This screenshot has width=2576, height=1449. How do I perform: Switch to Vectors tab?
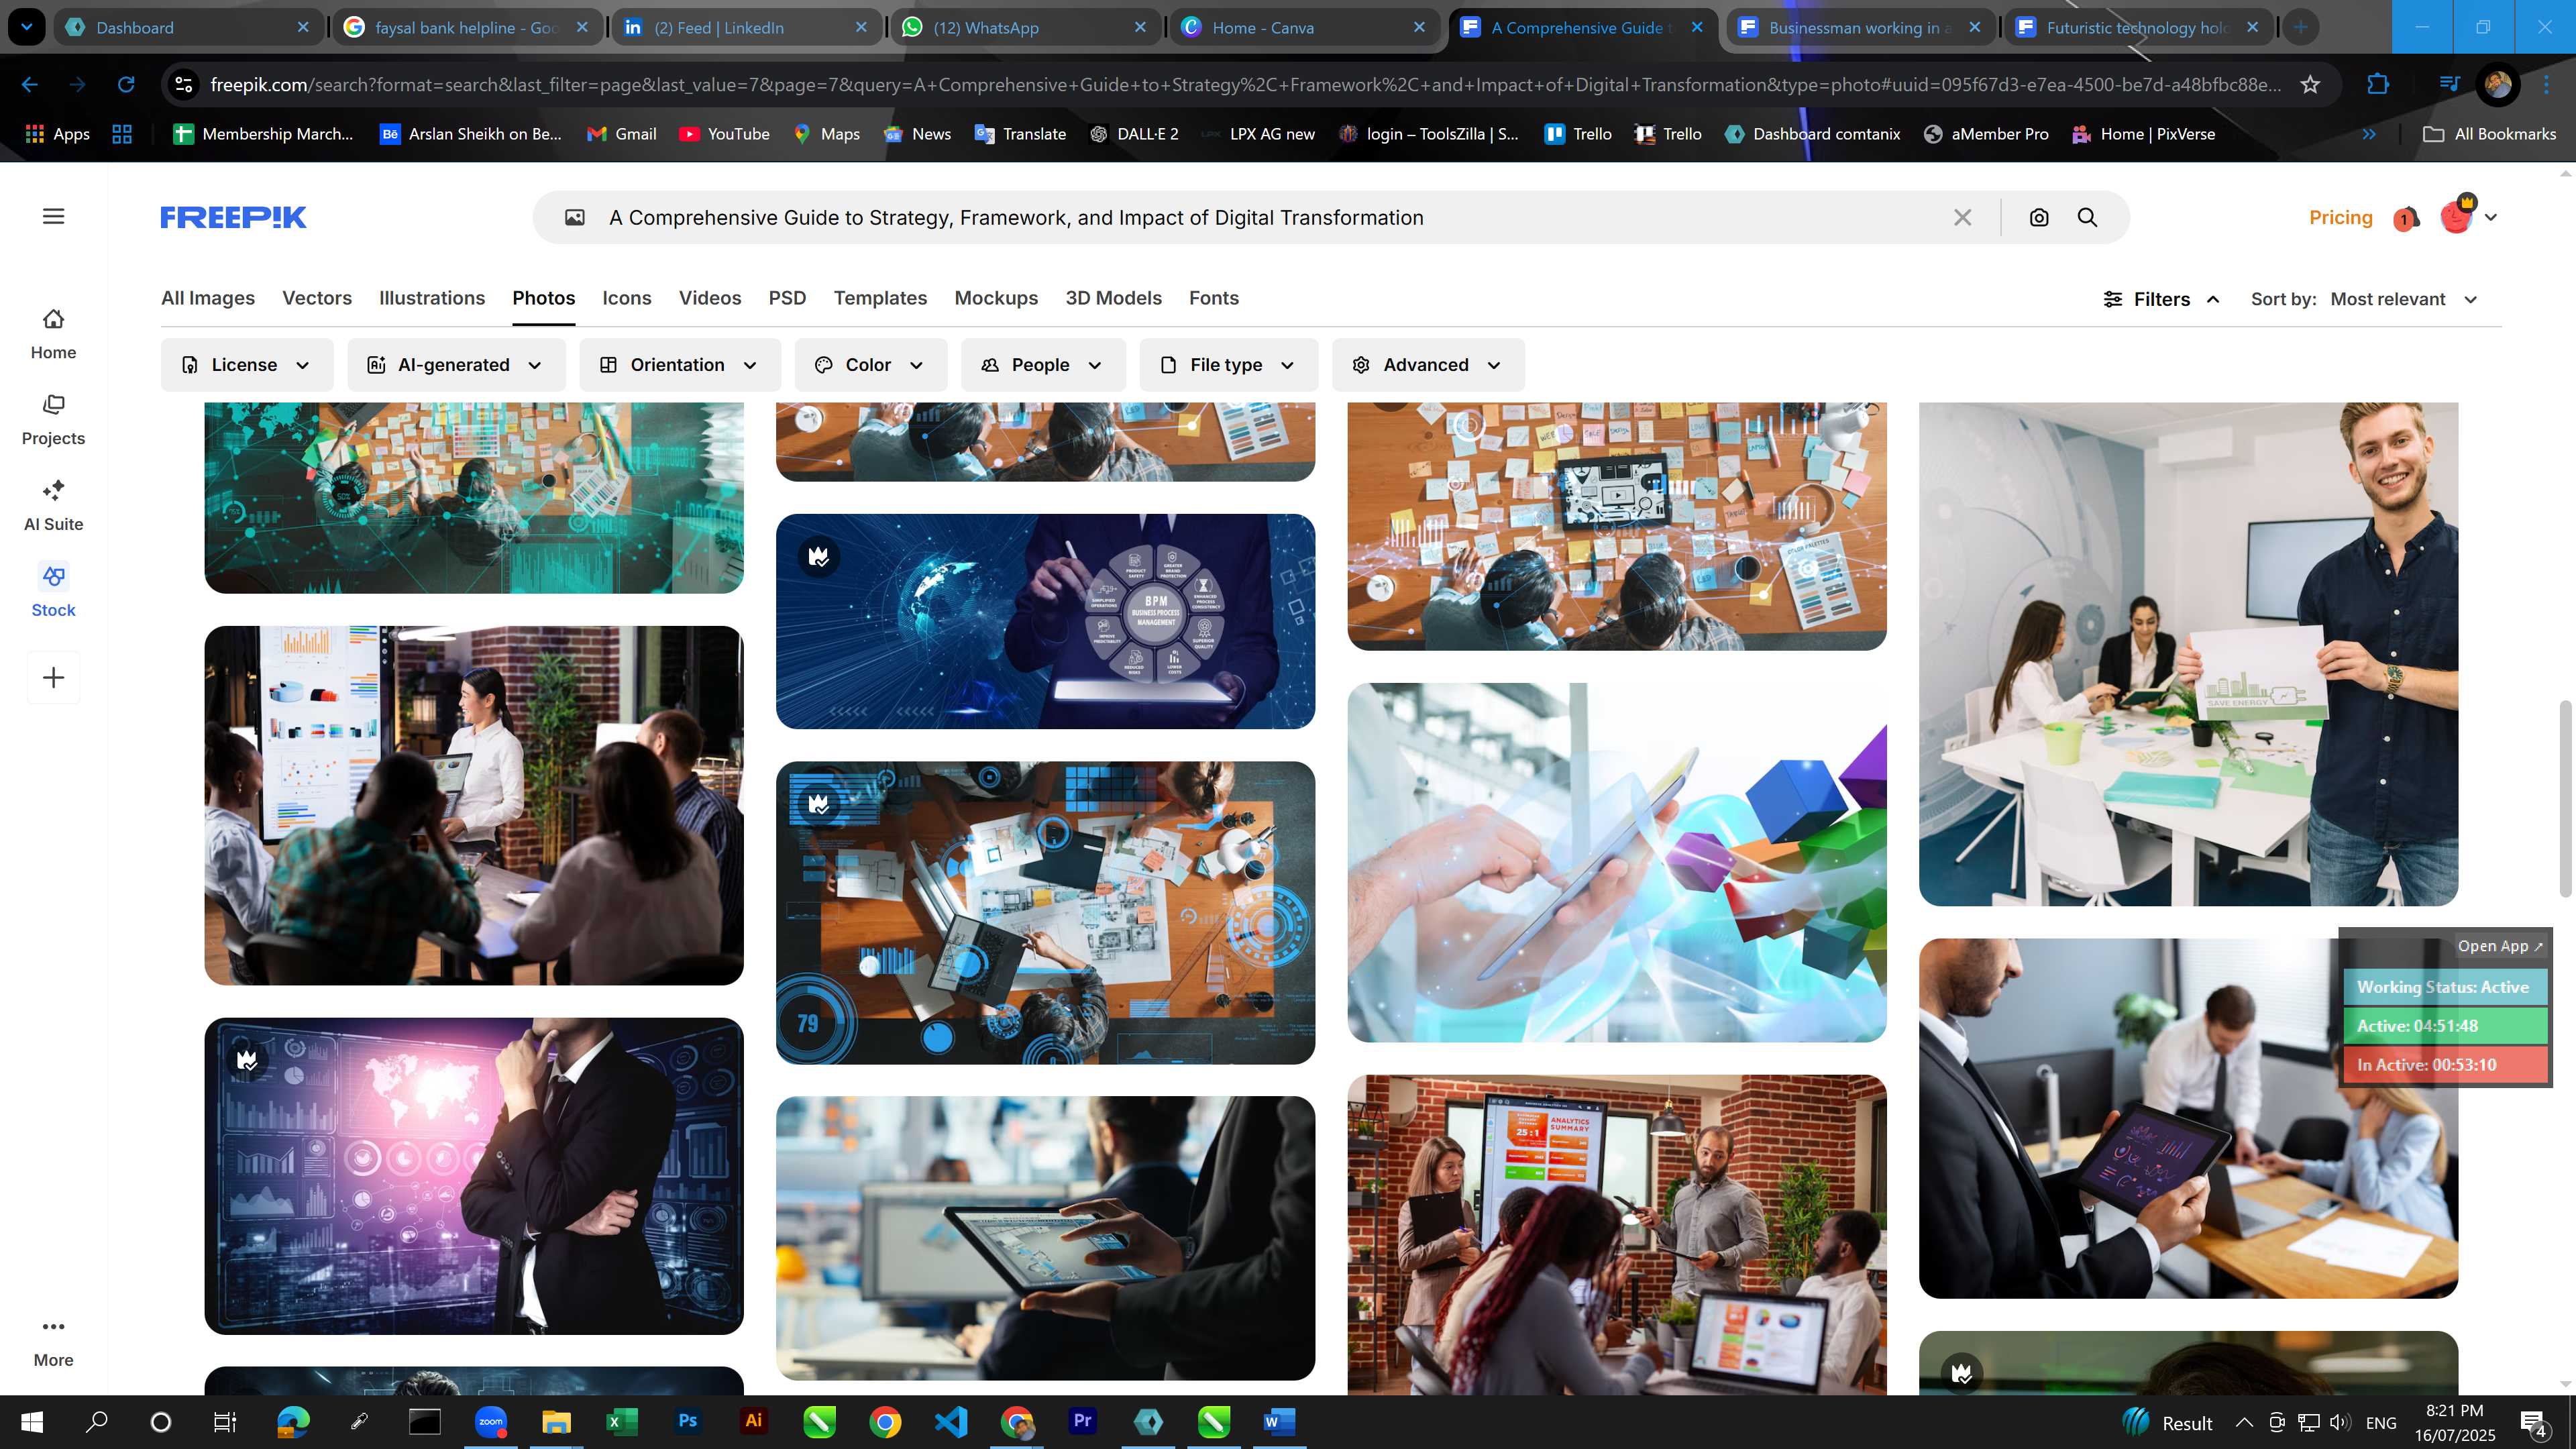pos(317,298)
